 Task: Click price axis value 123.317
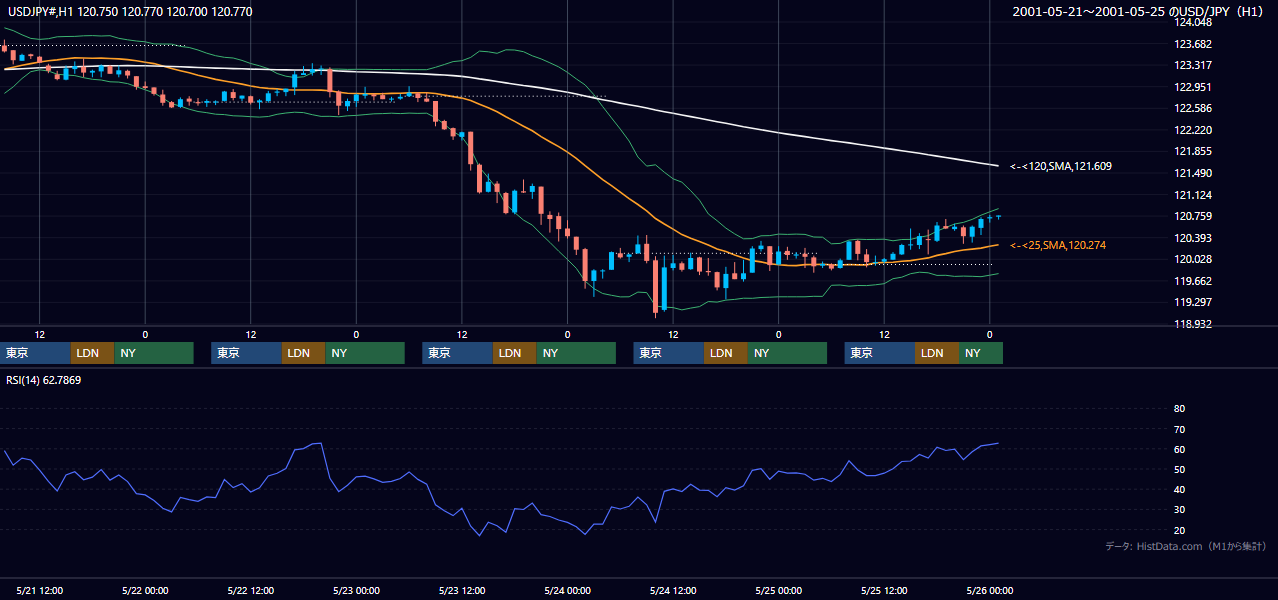coord(1193,66)
